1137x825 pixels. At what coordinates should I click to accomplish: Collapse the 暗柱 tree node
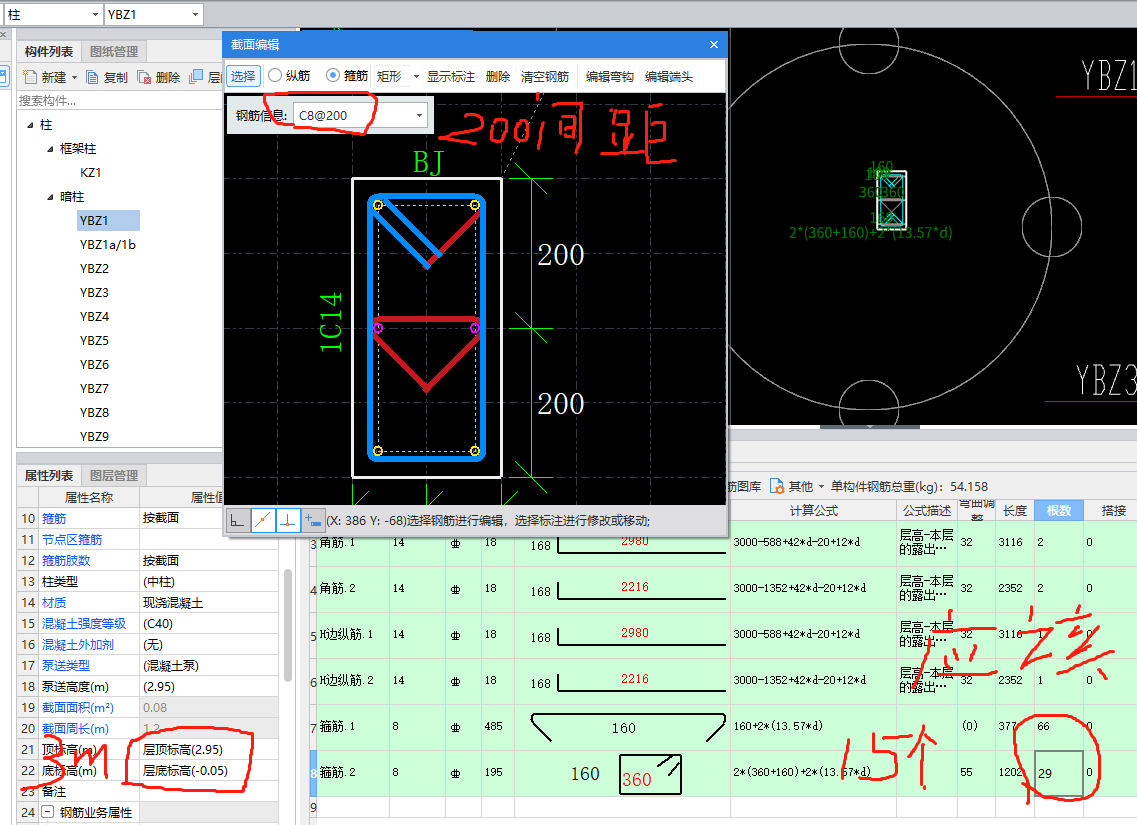tap(50, 197)
